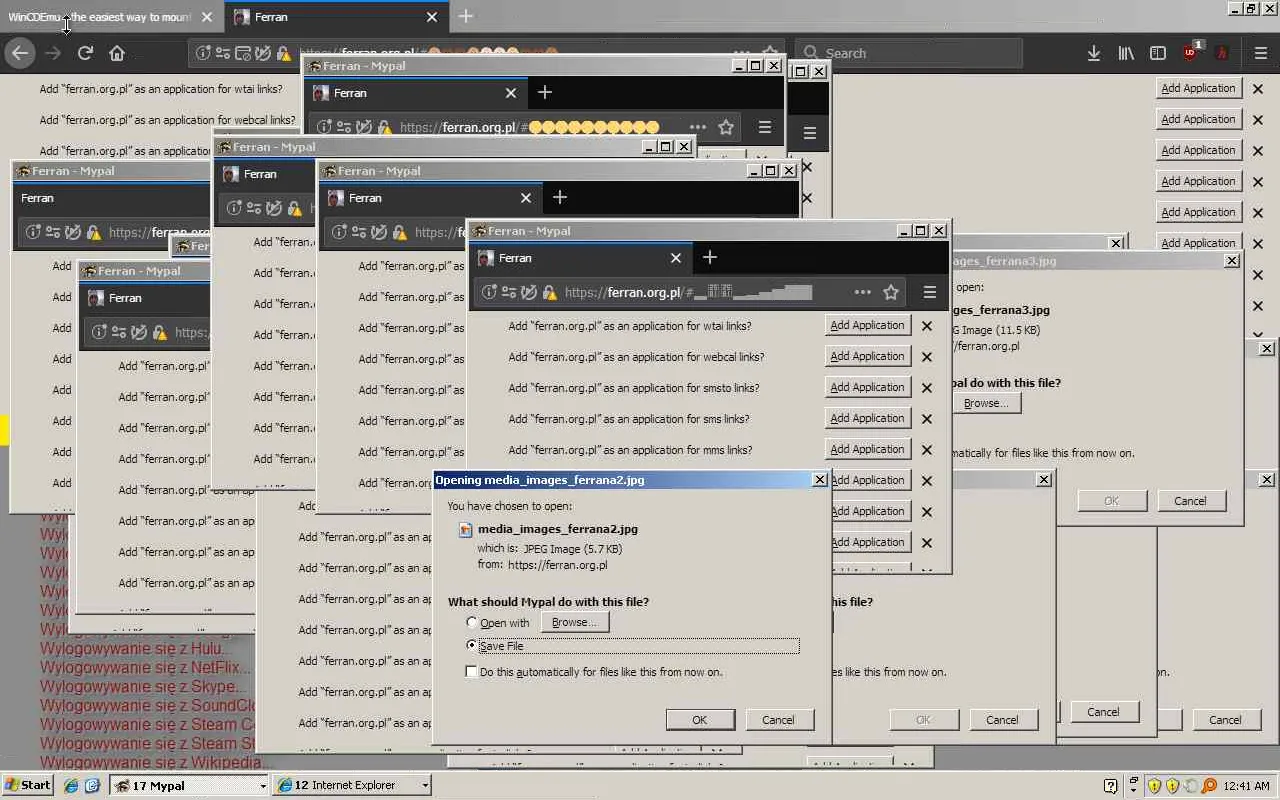Open the Home page in the main window
This screenshot has width=1280, height=800.
[117, 53]
